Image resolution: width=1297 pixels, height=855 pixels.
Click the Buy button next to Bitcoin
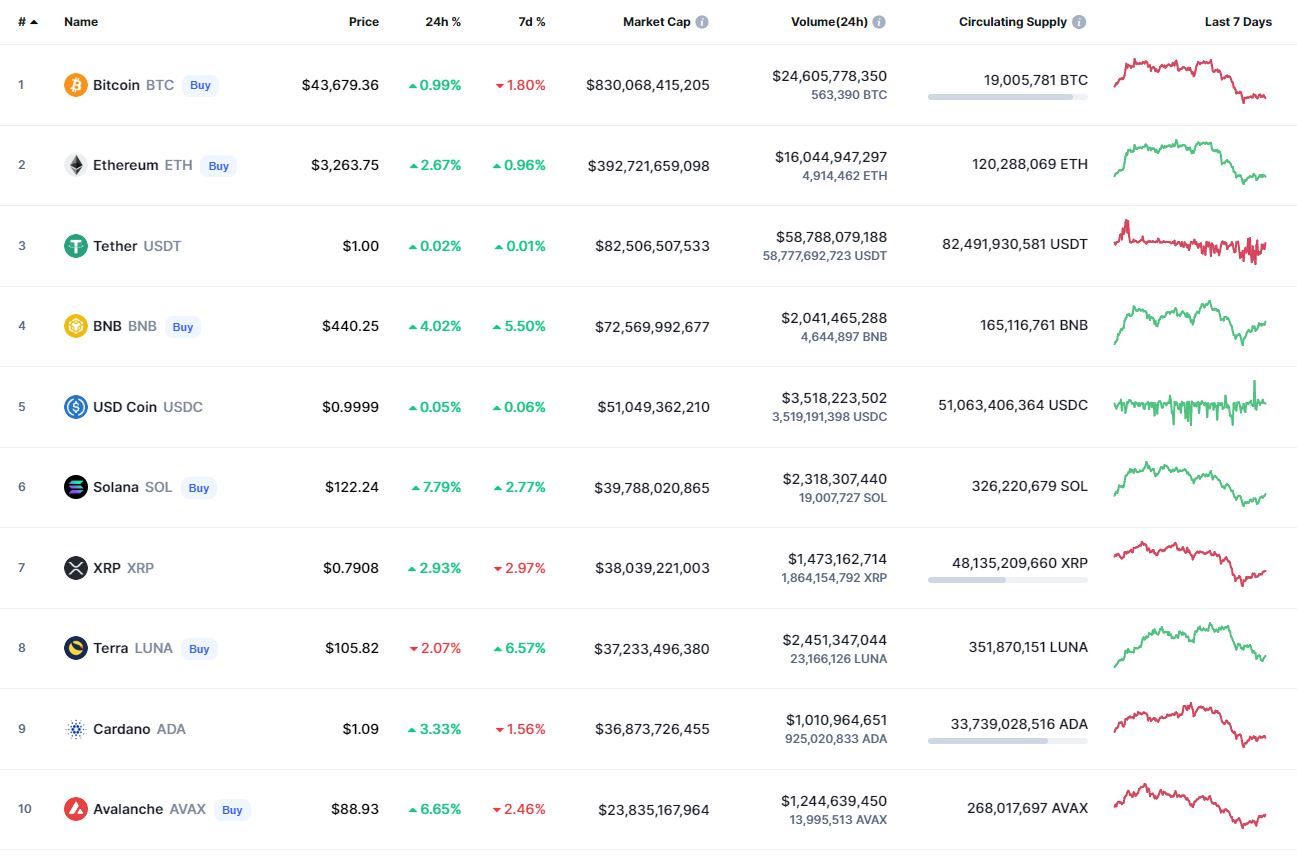[x=201, y=85]
